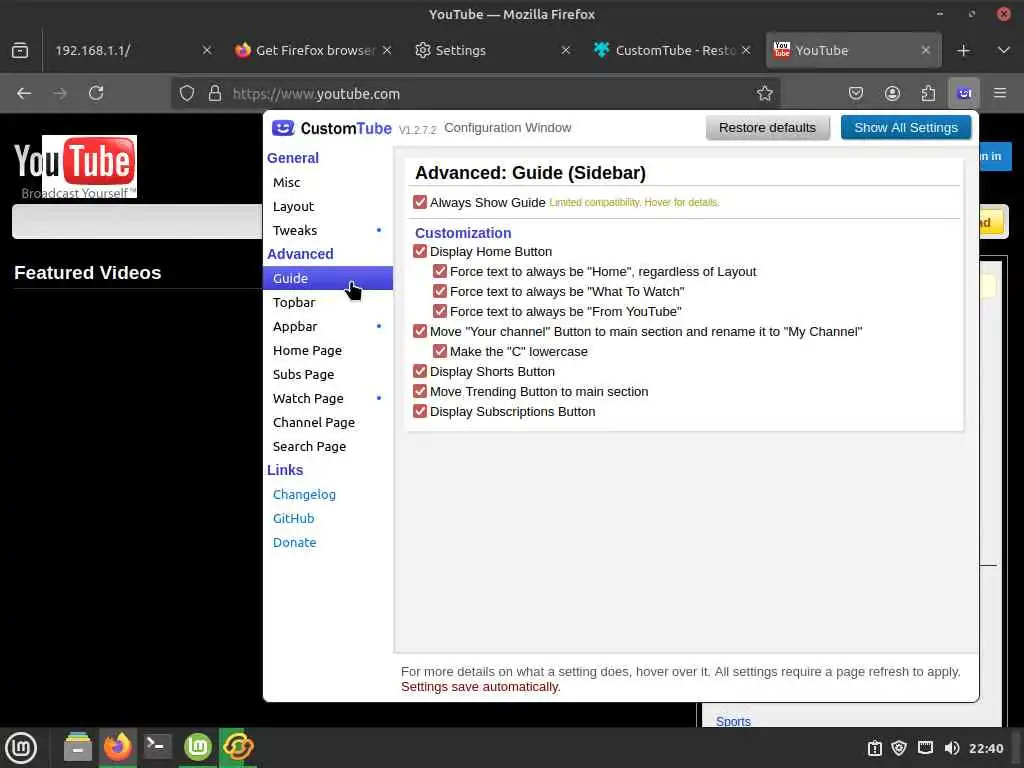This screenshot has width=1024, height=768.
Task: Open the Firefox account icon
Action: pyautogui.click(x=892, y=93)
